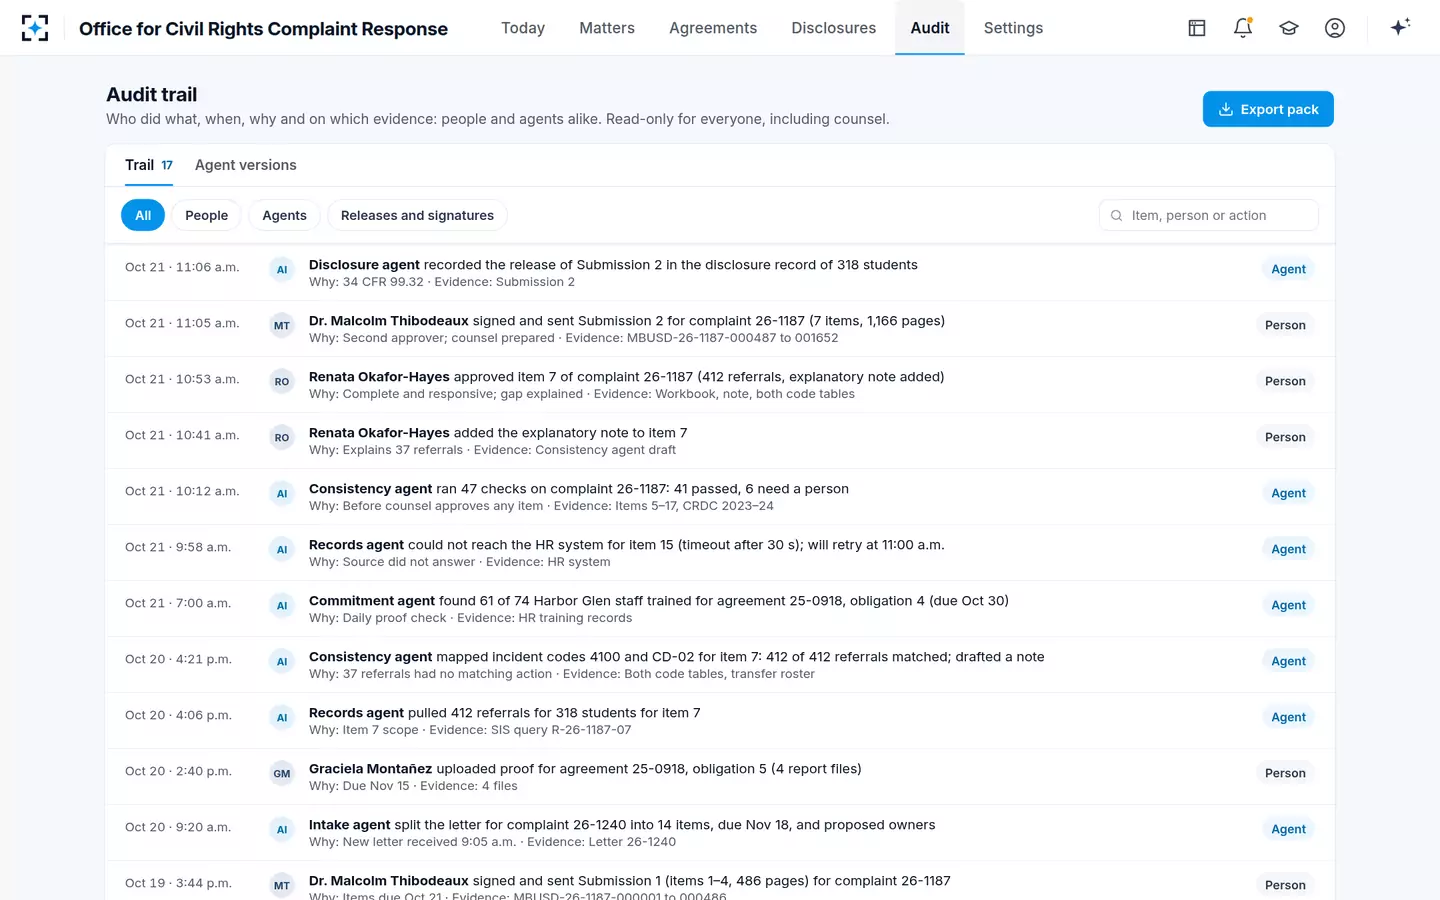Filter the trail by People
Screen dimensions: 1440x900
click(x=207, y=215)
